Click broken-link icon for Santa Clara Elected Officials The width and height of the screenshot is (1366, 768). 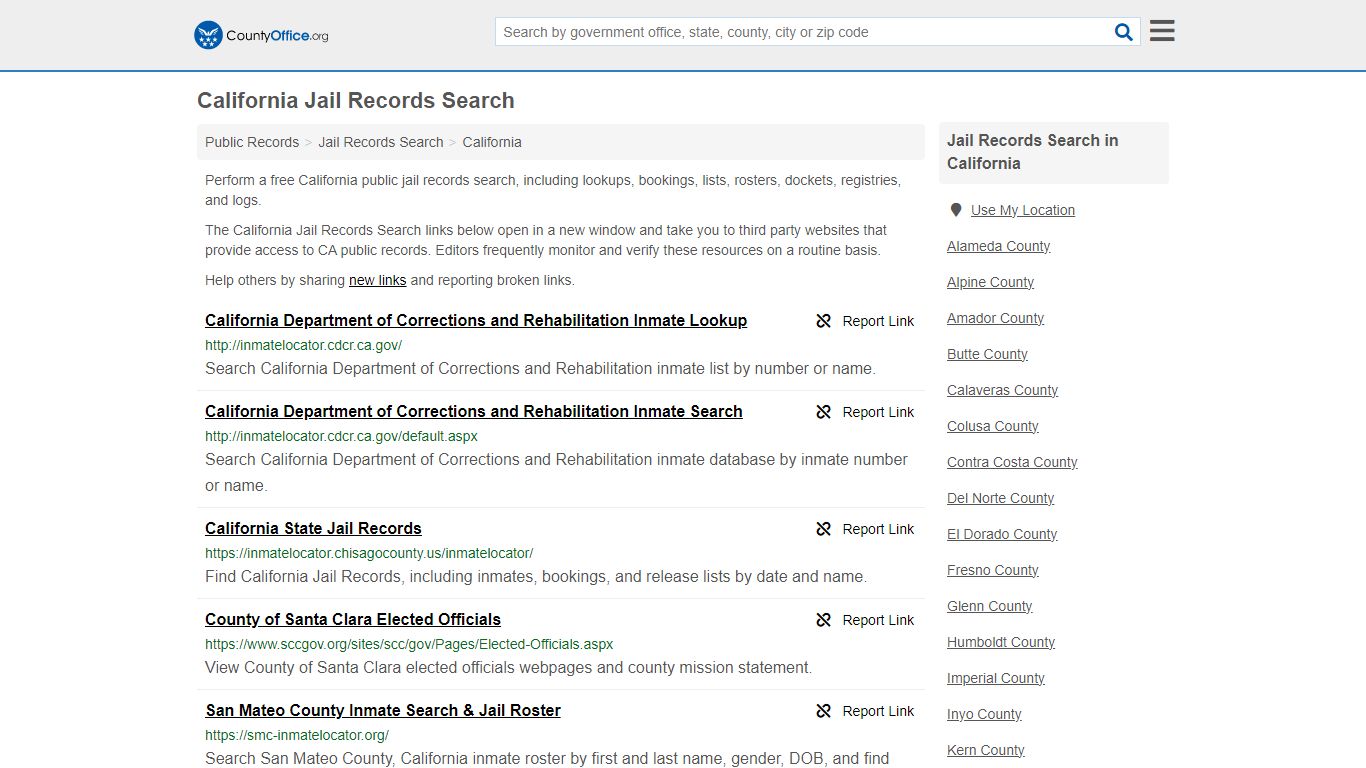click(x=824, y=620)
